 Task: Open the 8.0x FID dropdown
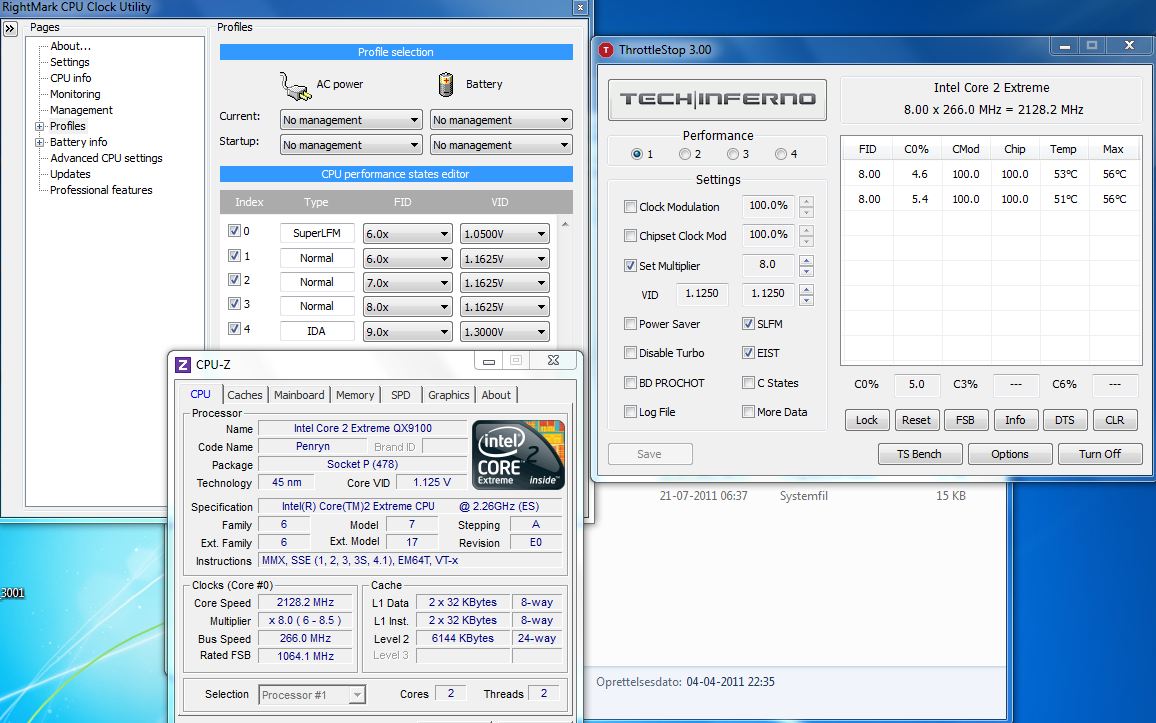[408, 307]
